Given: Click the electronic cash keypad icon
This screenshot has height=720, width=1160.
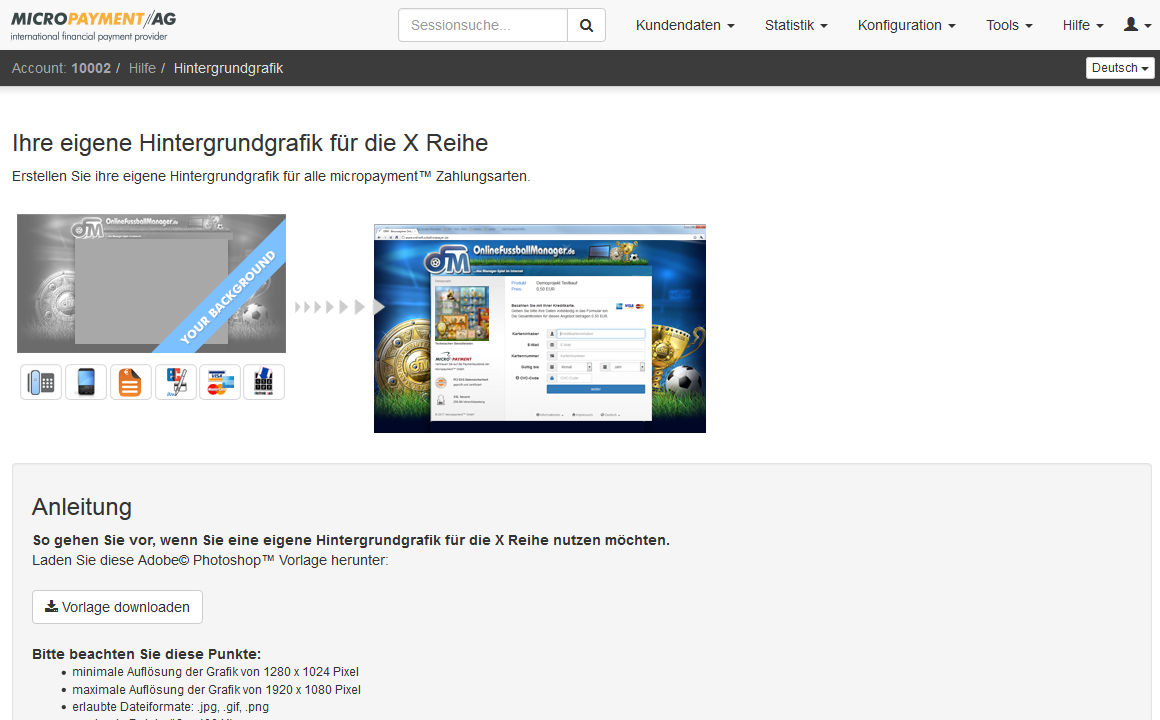Looking at the screenshot, I should click(264, 382).
